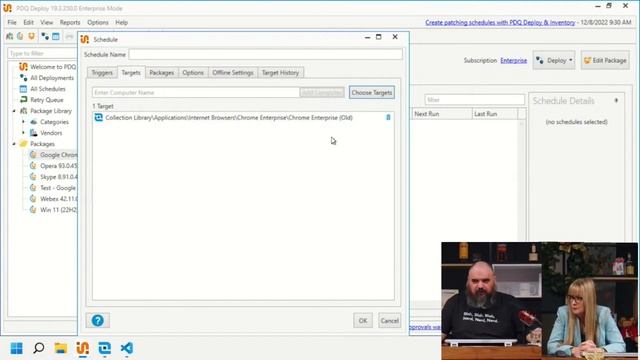
Task: Click the All Deployments tree icon
Action: (x=23, y=78)
